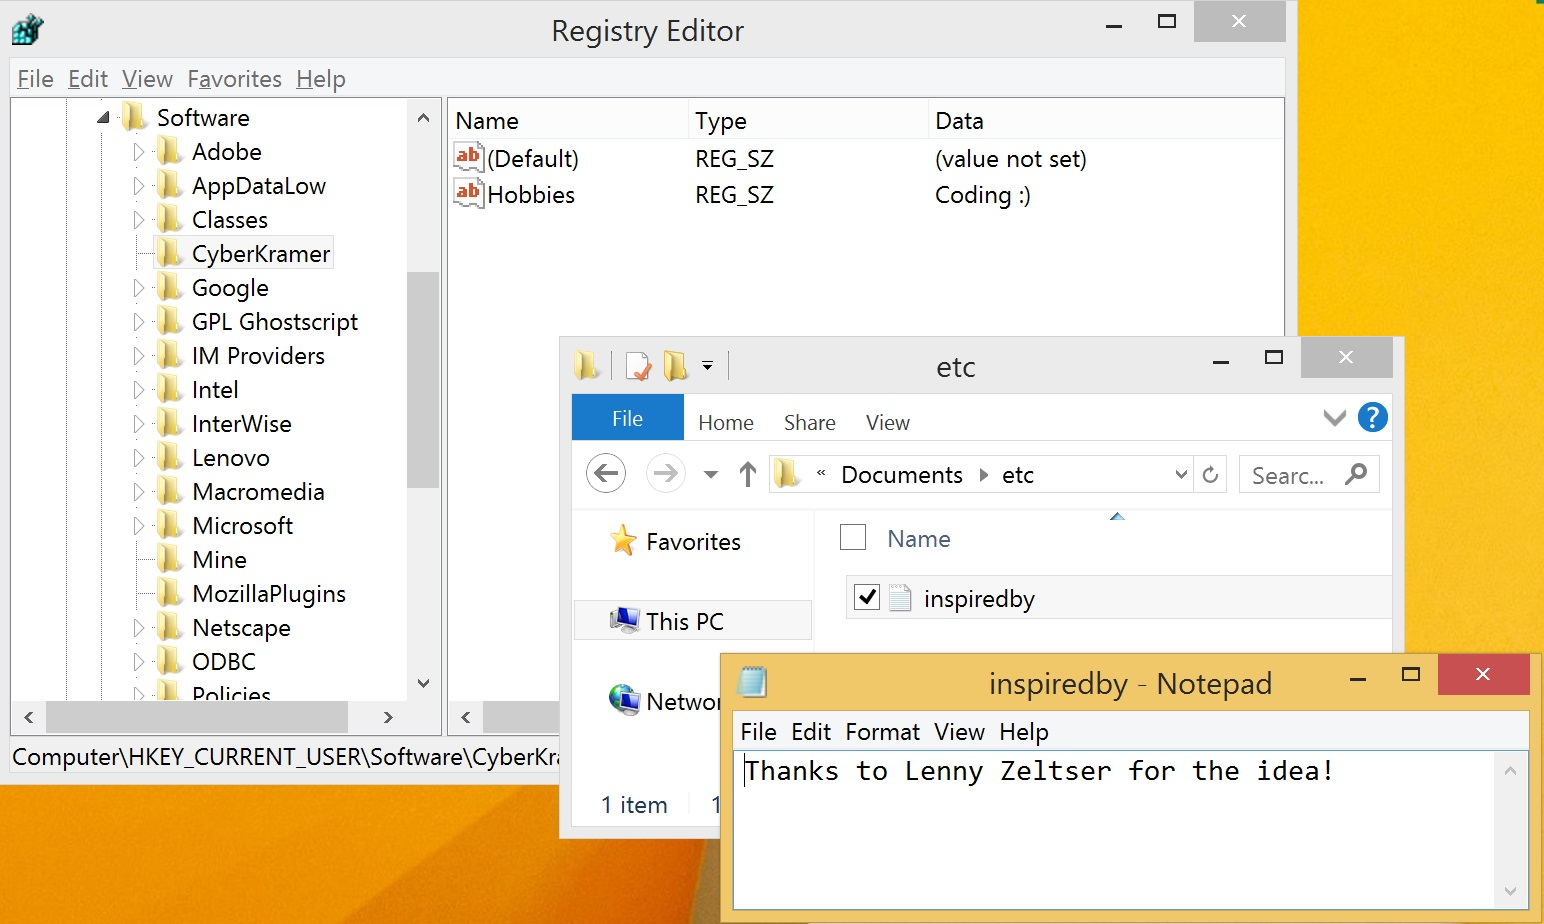This screenshot has height=924, width=1544.
Task: Click the etc breadcrumb in address bar
Action: click(1017, 475)
